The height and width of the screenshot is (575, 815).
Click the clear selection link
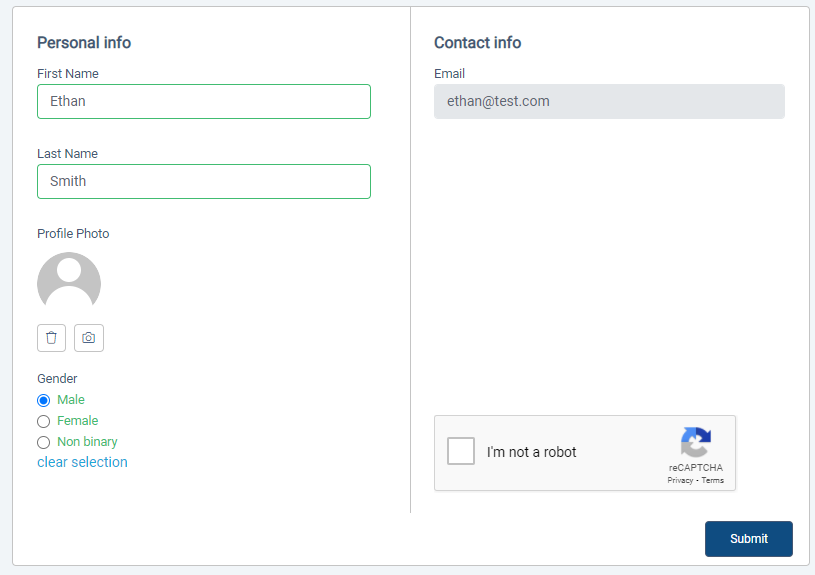pyautogui.click(x=82, y=462)
